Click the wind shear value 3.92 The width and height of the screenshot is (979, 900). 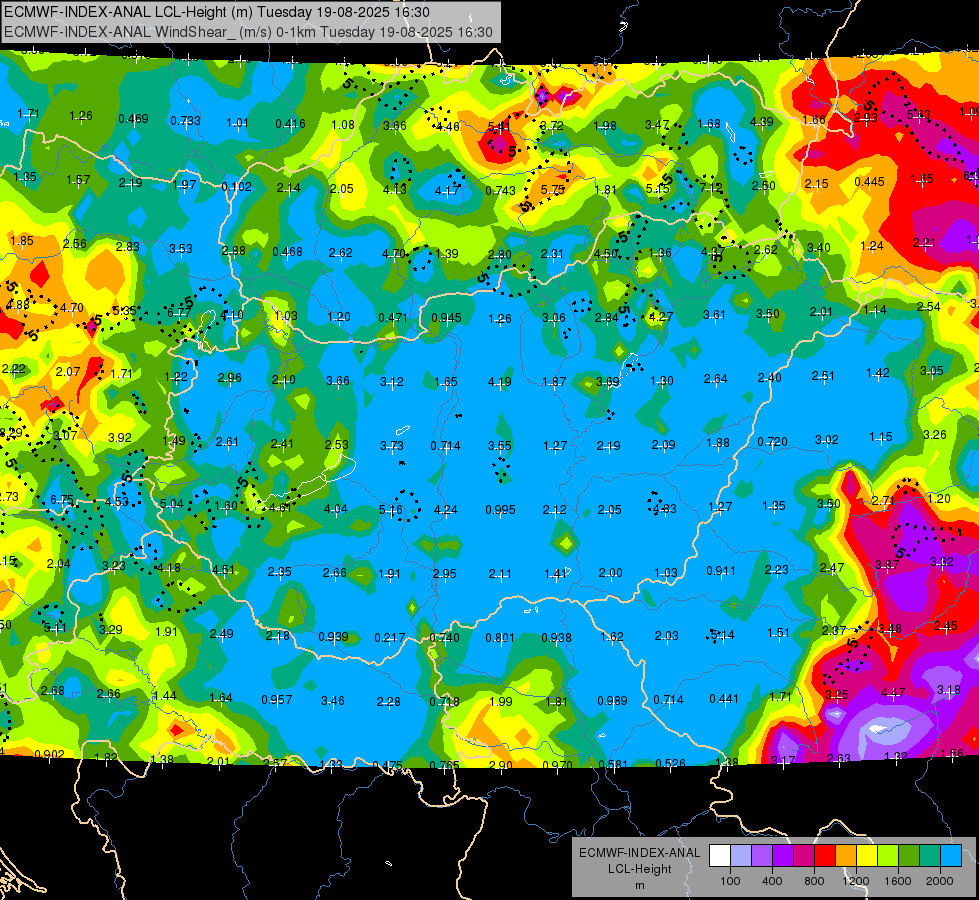click(x=120, y=438)
